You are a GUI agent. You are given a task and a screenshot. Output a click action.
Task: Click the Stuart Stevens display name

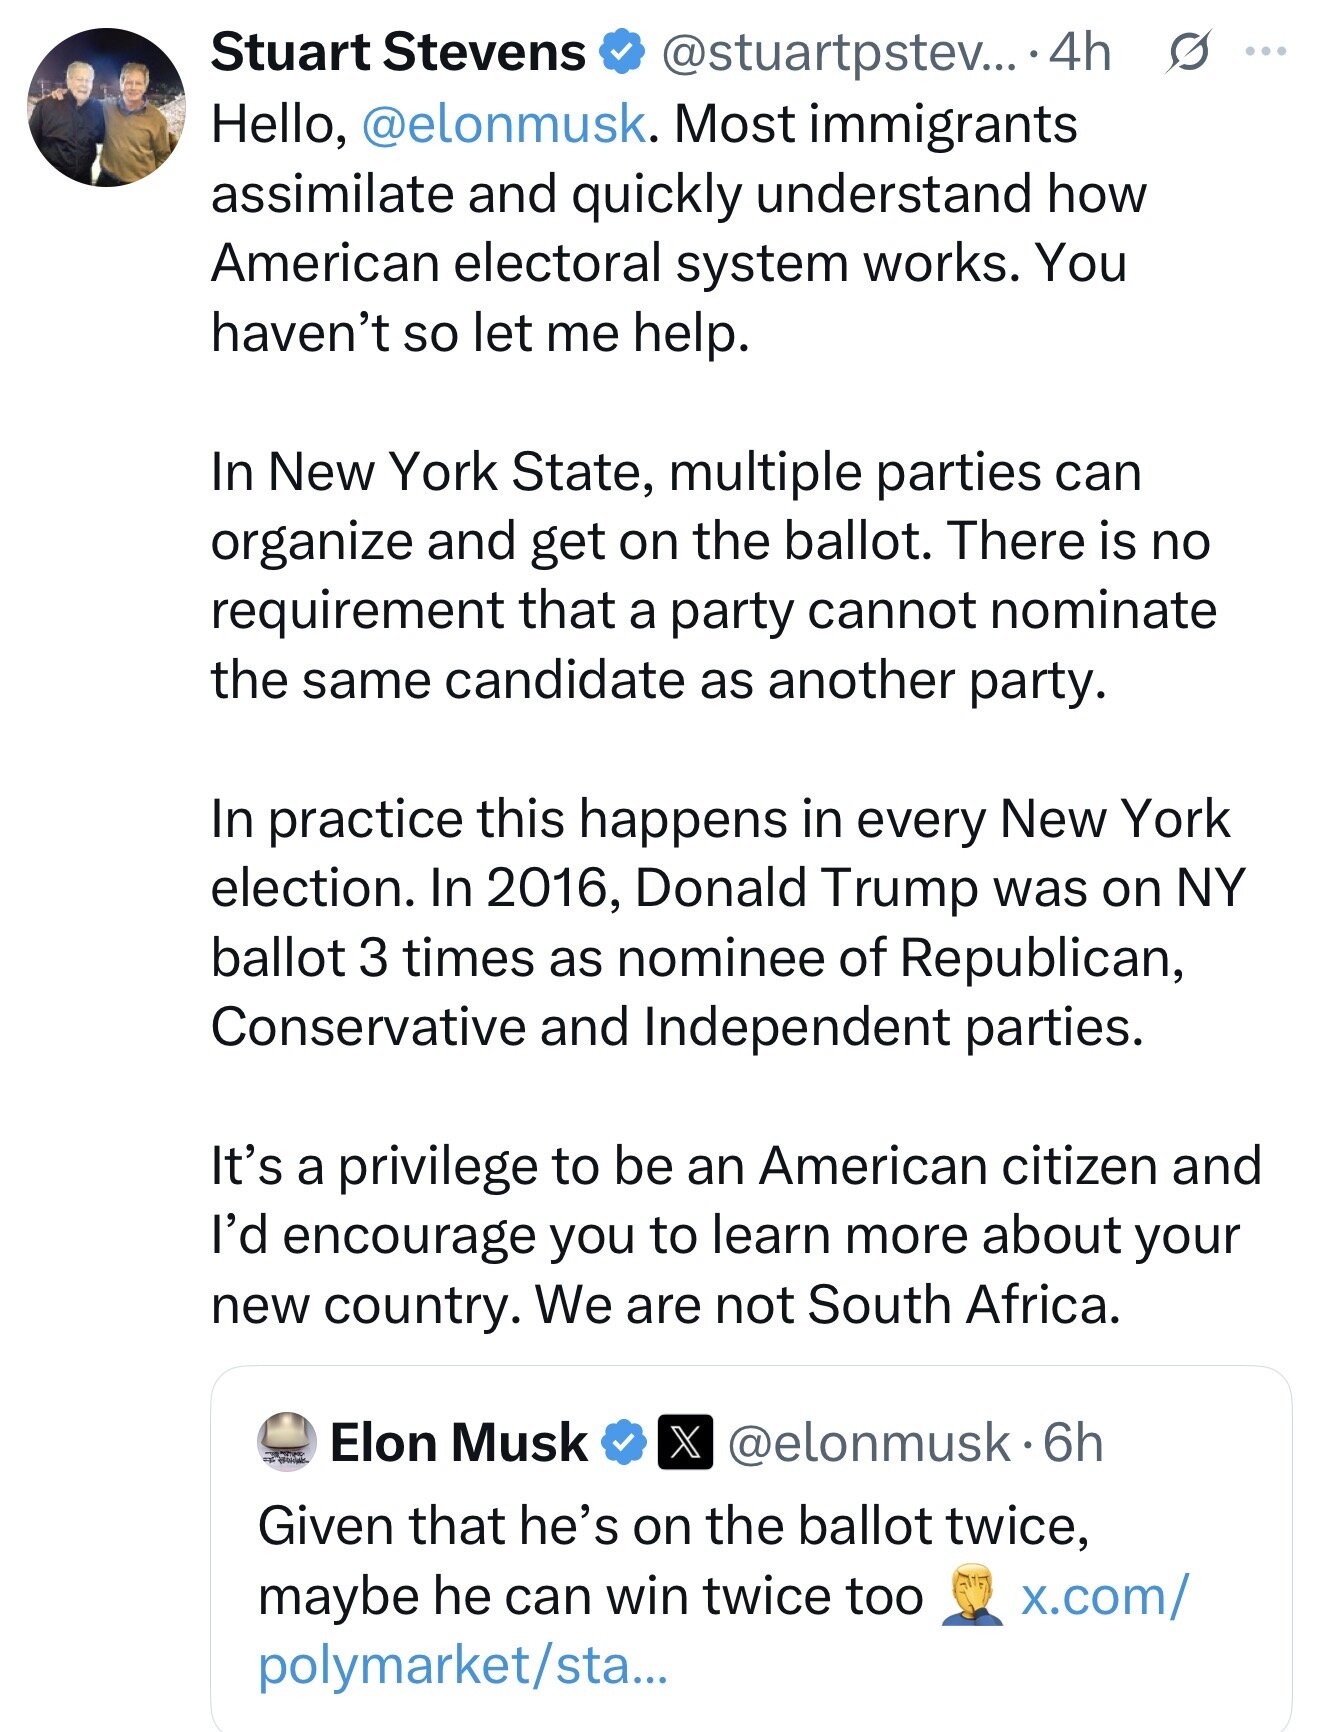pyautogui.click(x=398, y=52)
